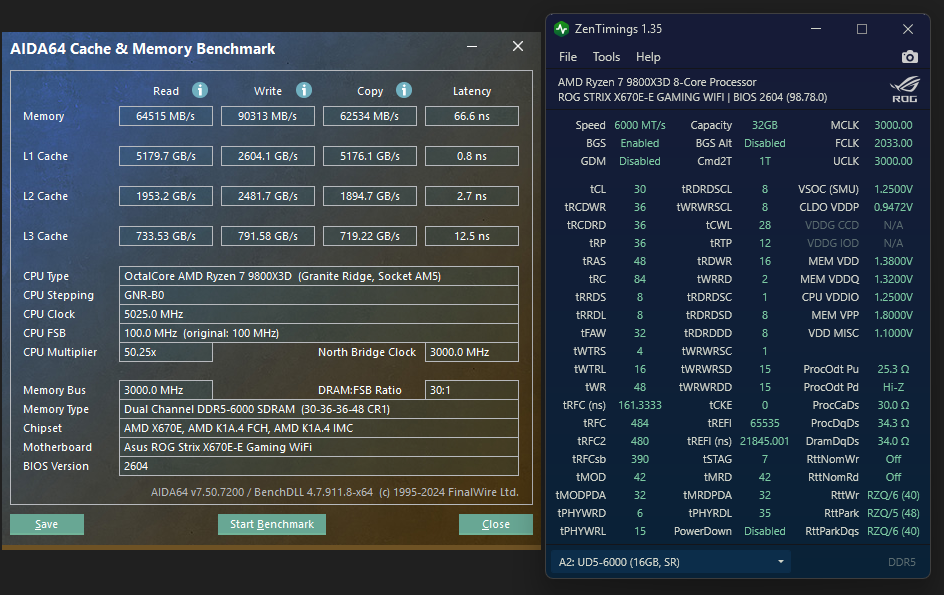Click the Copy info icon in AIDA64
Image resolution: width=944 pixels, height=595 pixels.
click(404, 90)
